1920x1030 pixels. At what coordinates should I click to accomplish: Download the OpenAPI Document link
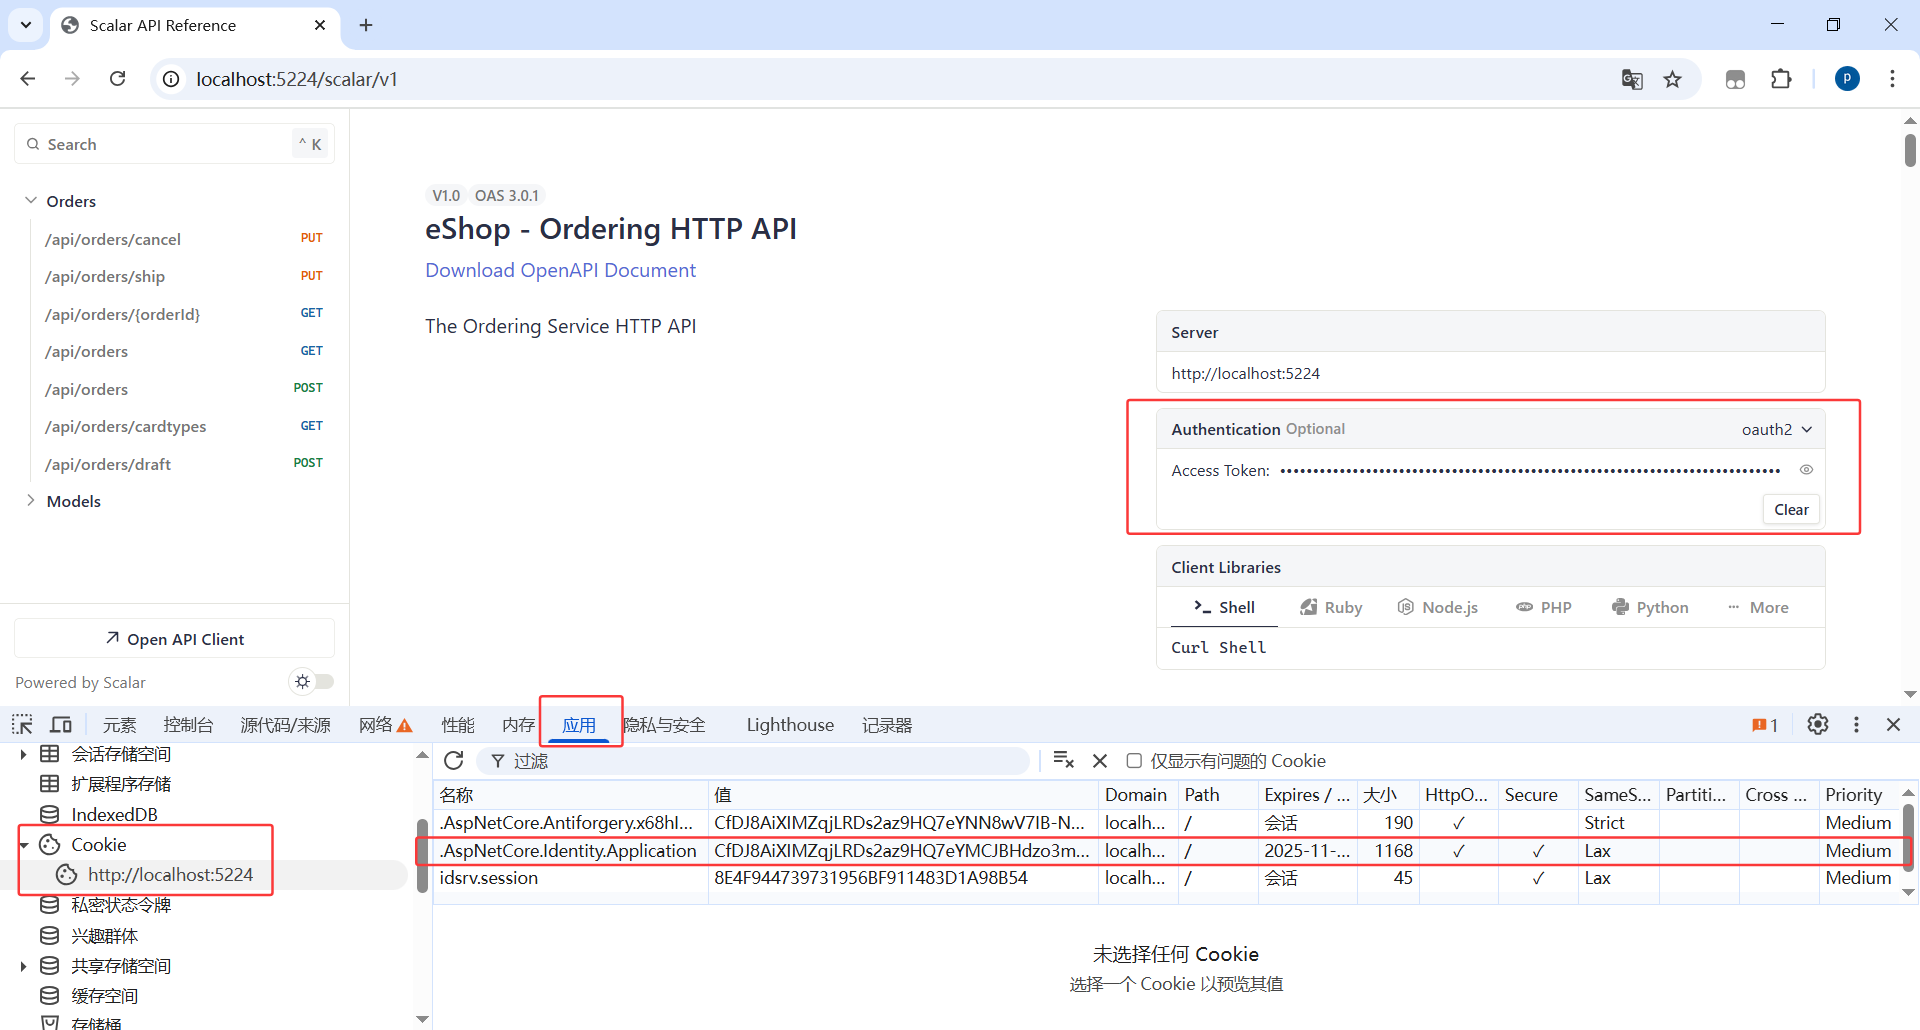(560, 270)
